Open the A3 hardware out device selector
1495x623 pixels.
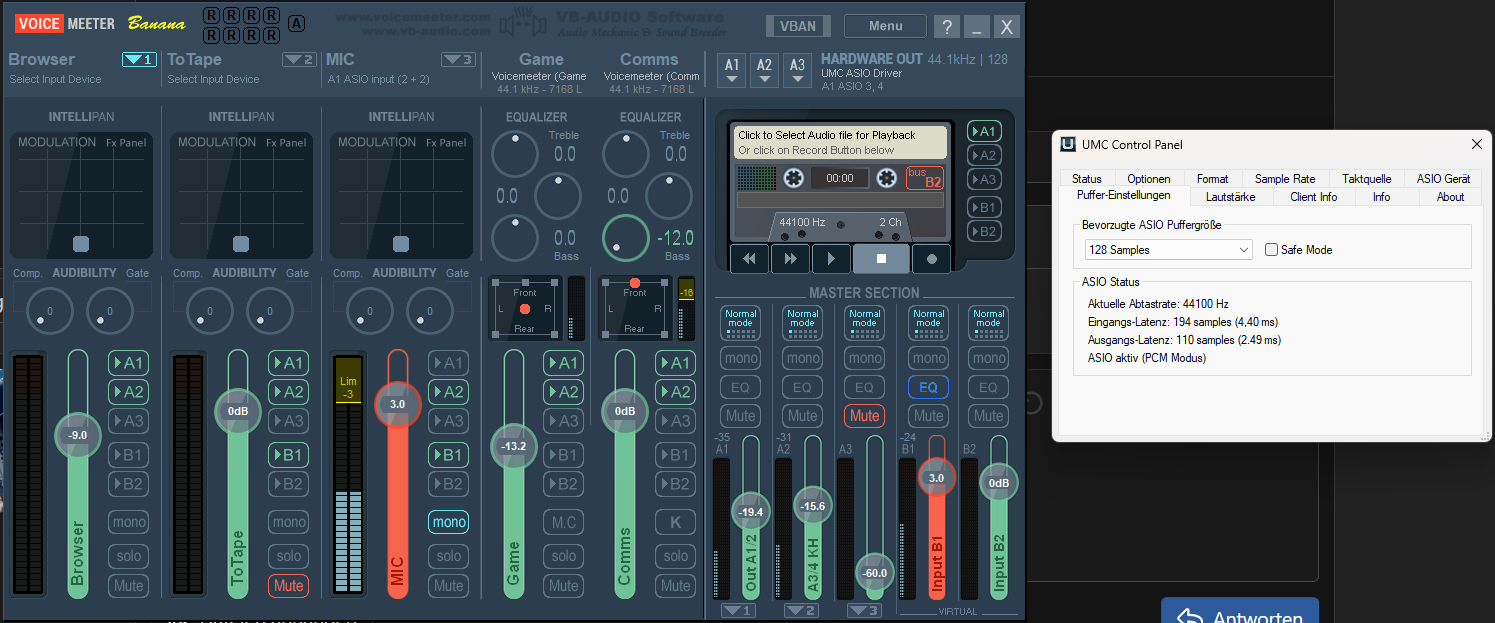[x=797, y=70]
